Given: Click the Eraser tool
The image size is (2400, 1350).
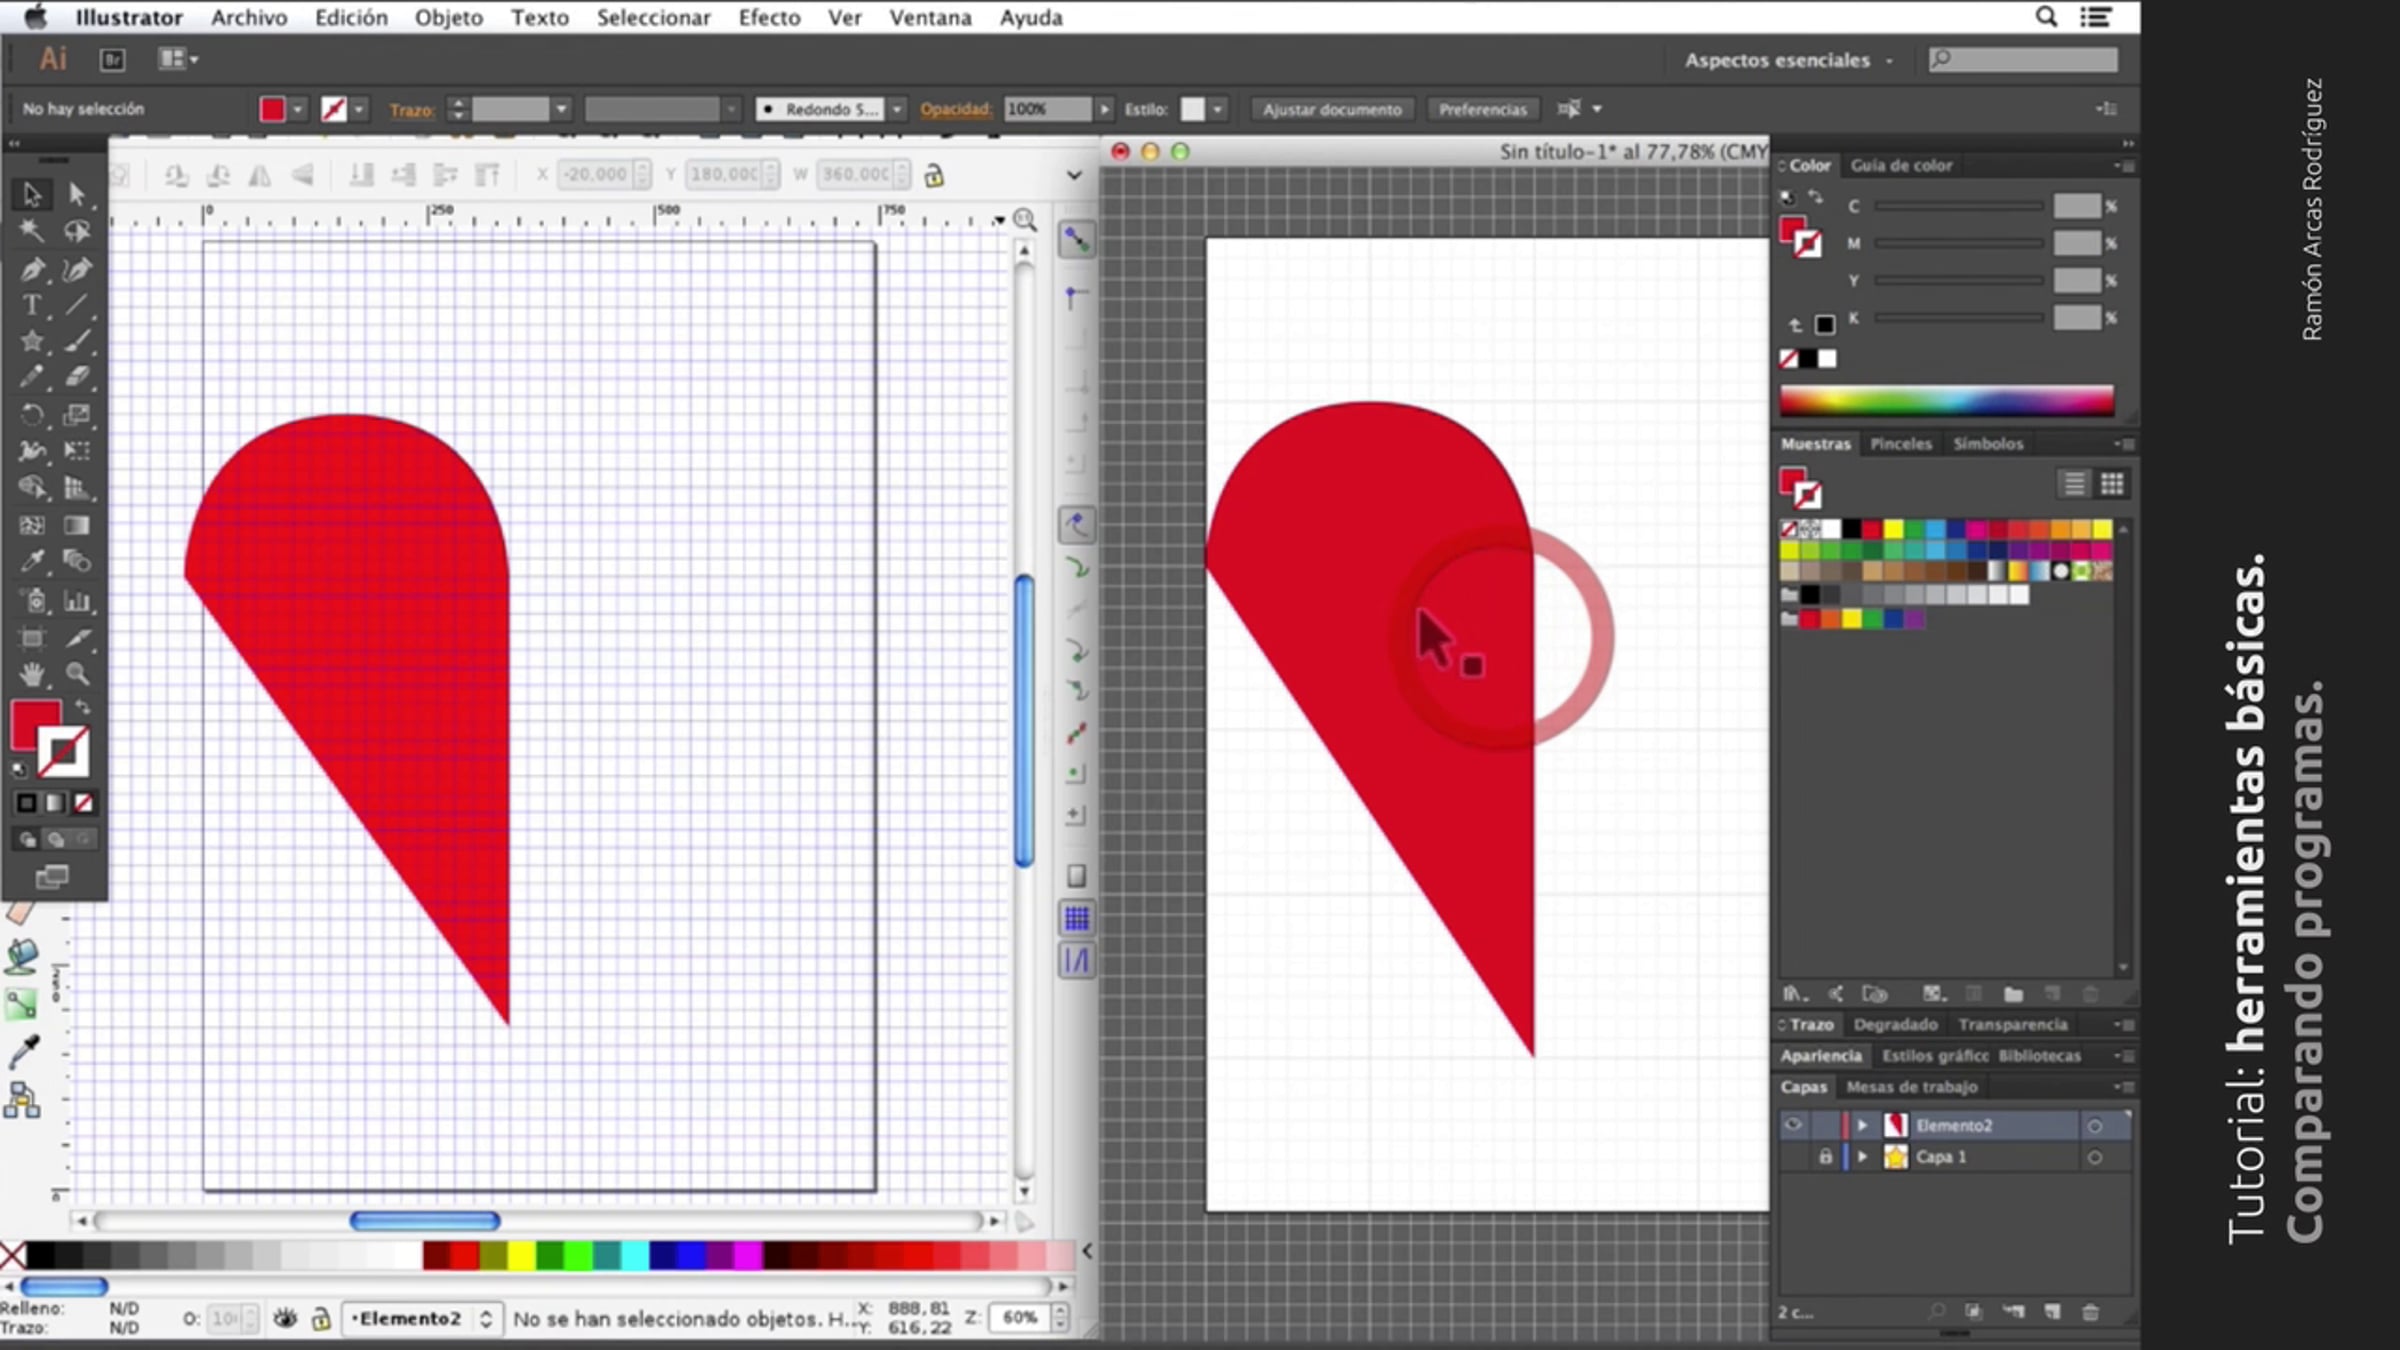Looking at the screenshot, I should [77, 377].
